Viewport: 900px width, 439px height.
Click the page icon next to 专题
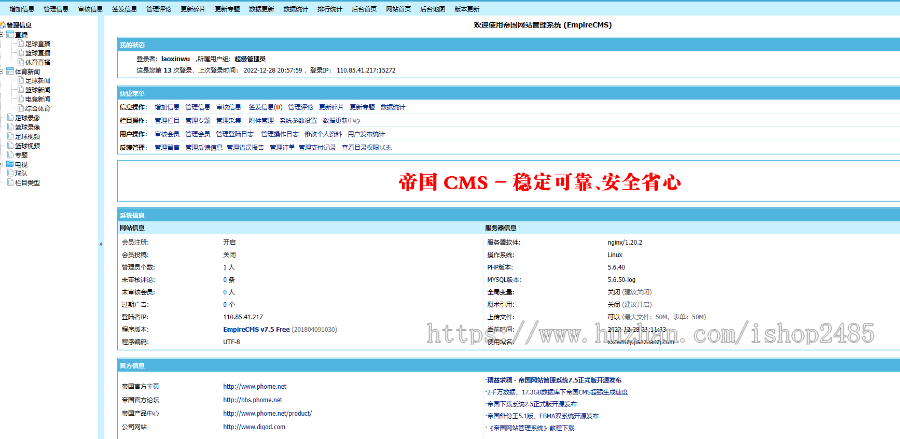pos(10,155)
